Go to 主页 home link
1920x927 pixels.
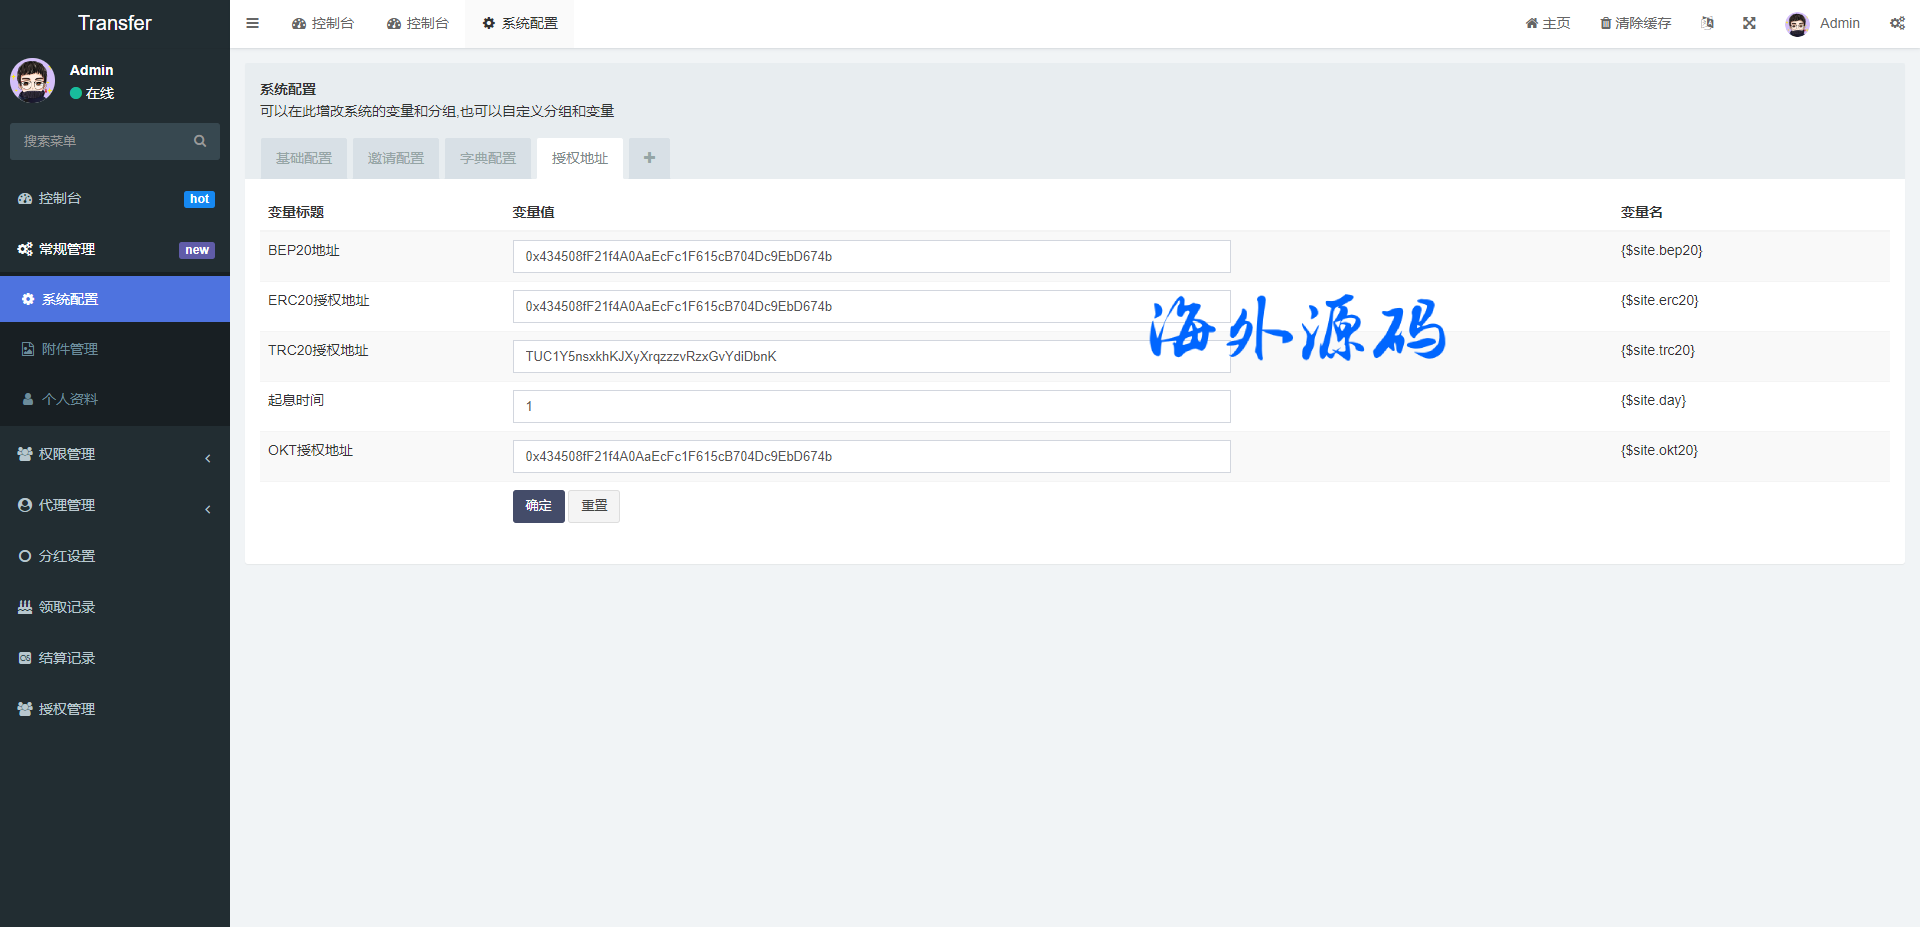[1547, 23]
